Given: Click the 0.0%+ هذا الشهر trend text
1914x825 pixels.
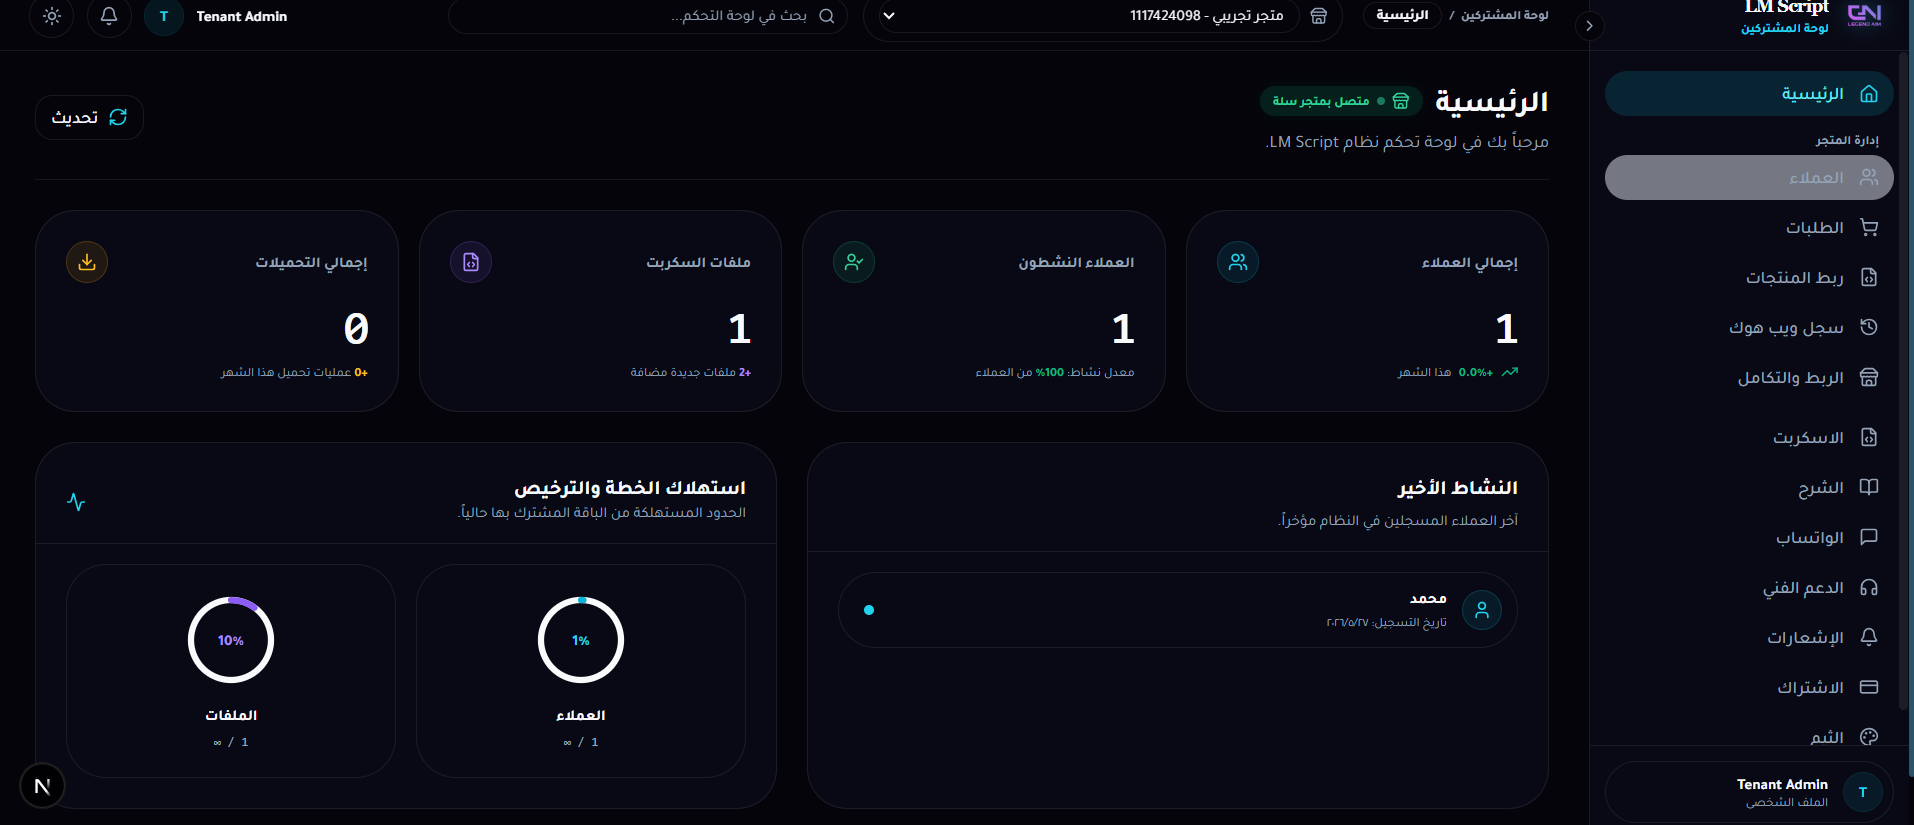Looking at the screenshot, I should pyautogui.click(x=1458, y=372).
